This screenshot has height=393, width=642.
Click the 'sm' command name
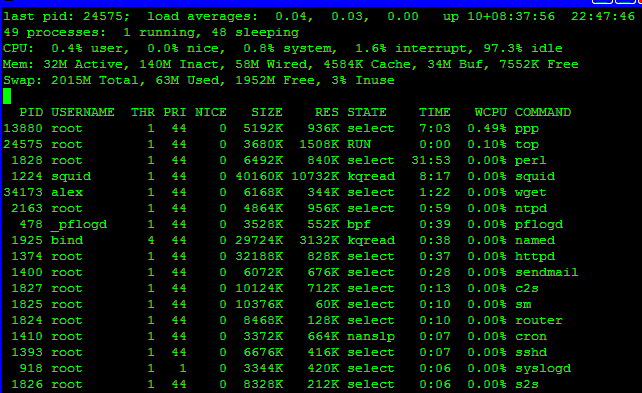point(523,304)
